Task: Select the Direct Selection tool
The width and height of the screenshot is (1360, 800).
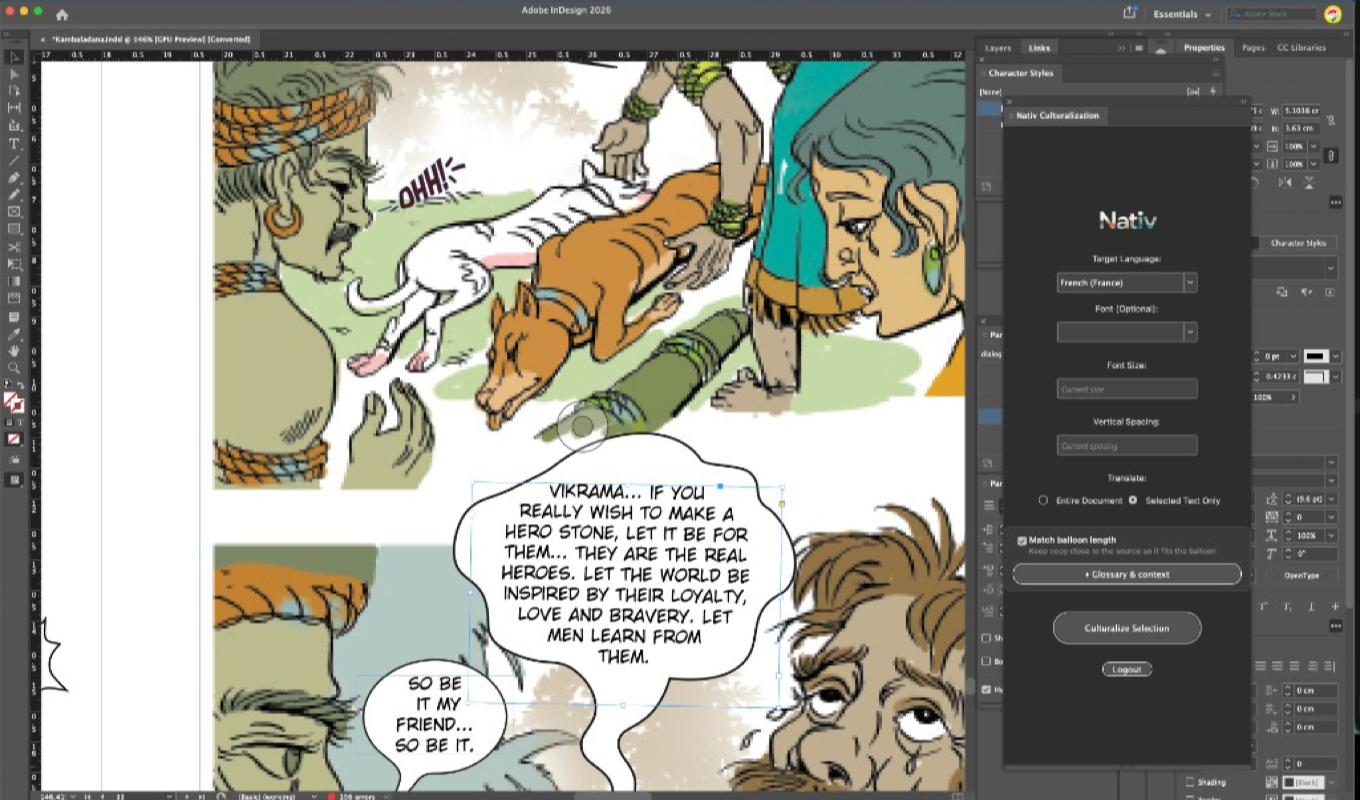Action: pos(14,74)
